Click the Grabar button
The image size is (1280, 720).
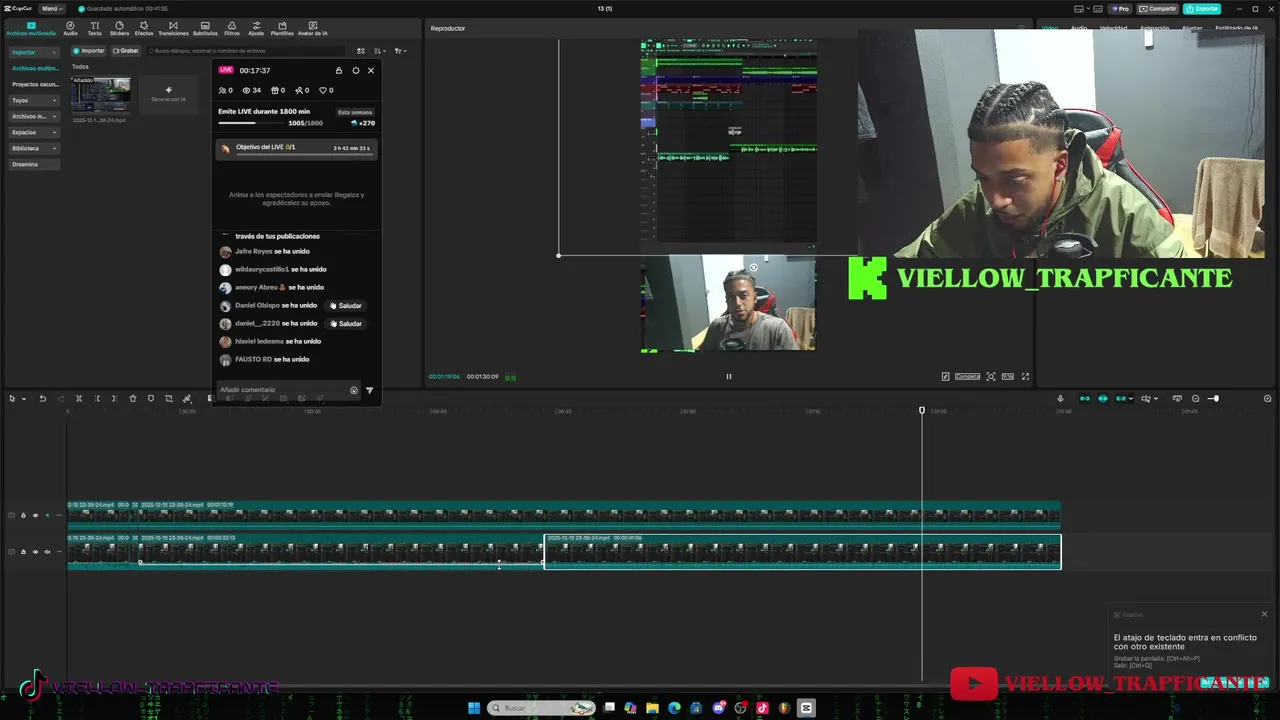126,51
